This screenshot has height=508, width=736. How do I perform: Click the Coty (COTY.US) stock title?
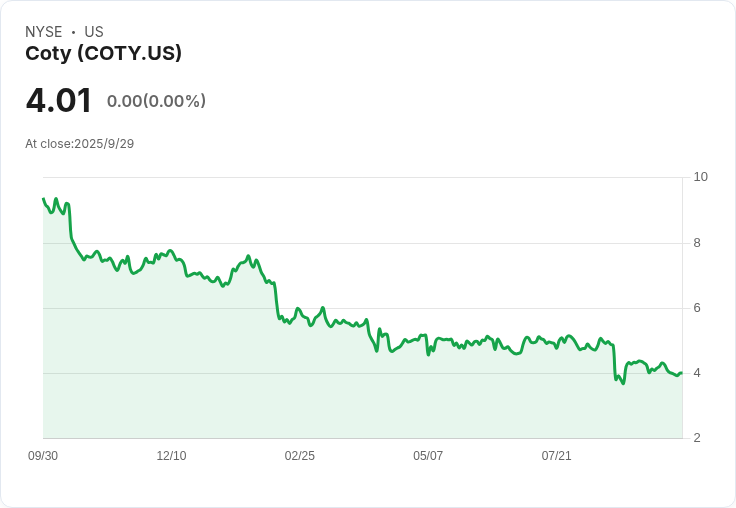click(x=103, y=54)
